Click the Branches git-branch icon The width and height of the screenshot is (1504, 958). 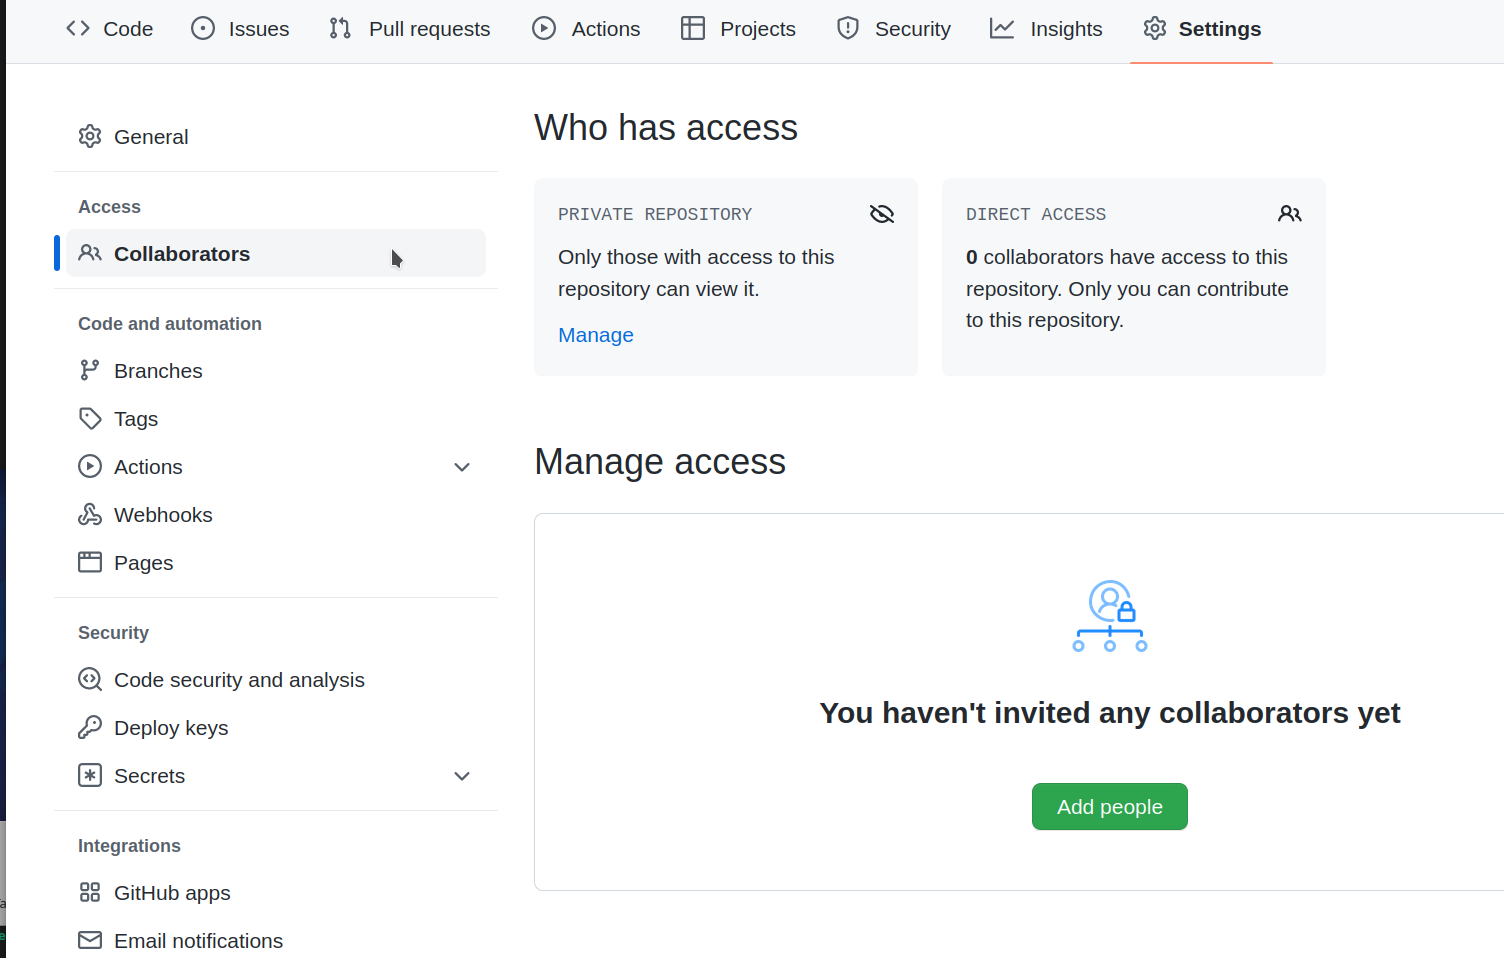coord(90,370)
